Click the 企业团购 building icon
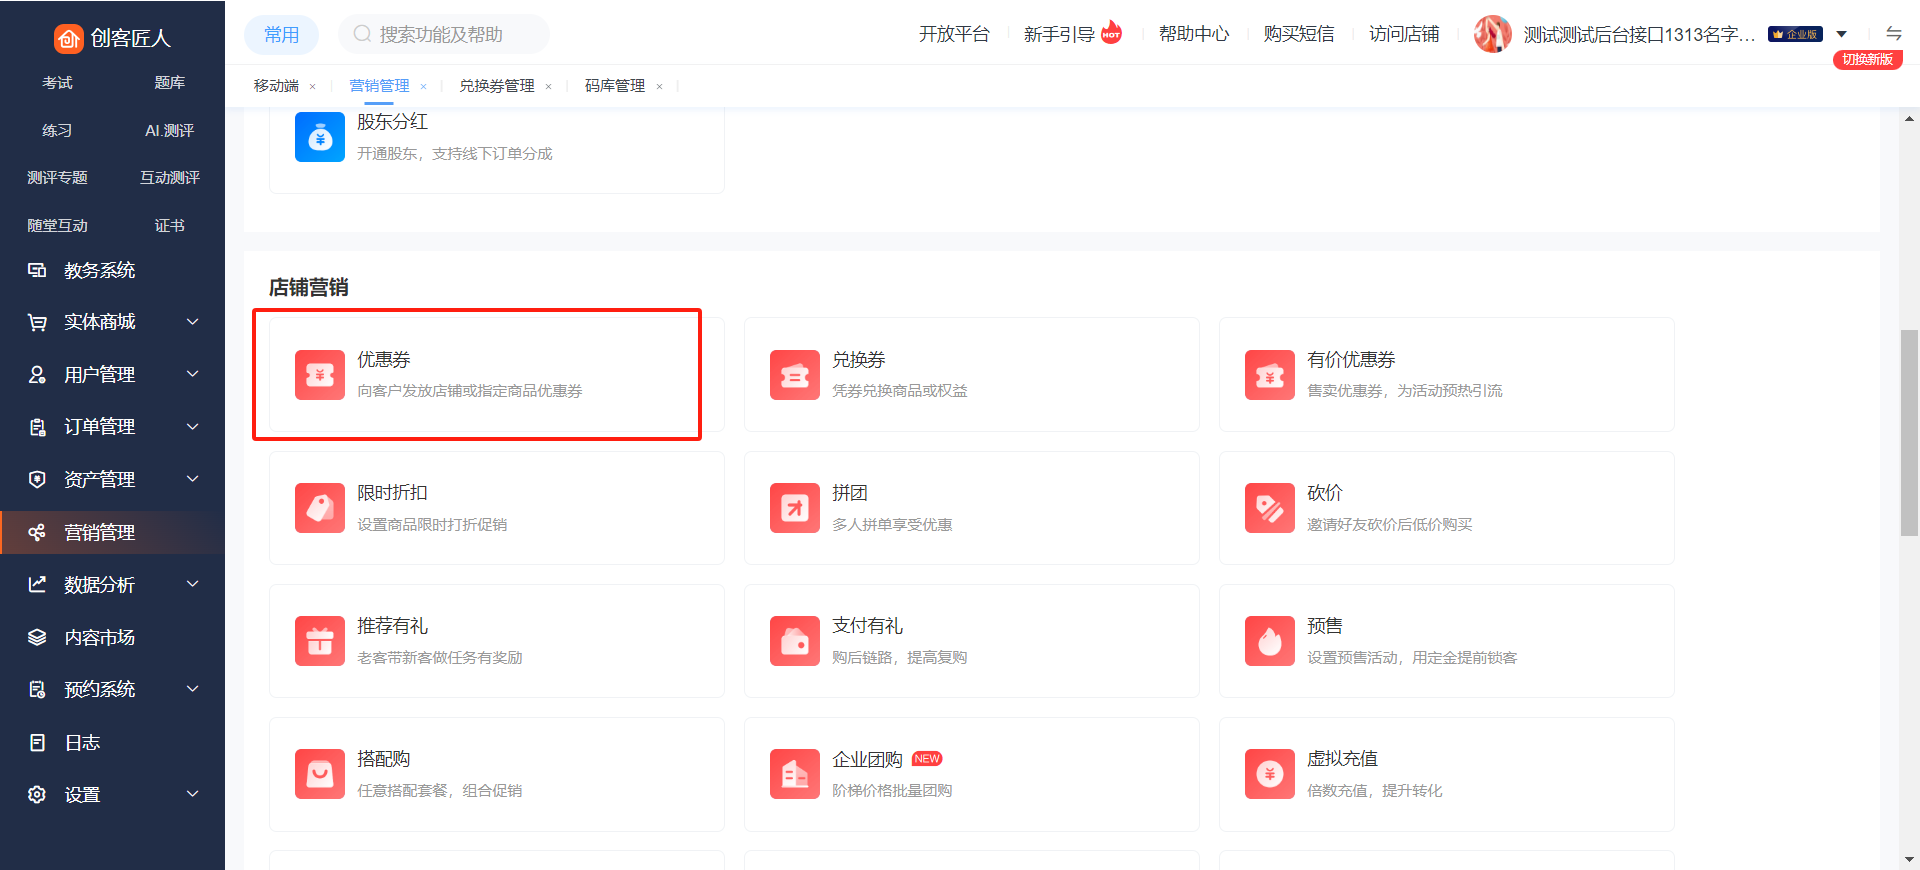The height and width of the screenshot is (870, 1920). click(x=794, y=774)
